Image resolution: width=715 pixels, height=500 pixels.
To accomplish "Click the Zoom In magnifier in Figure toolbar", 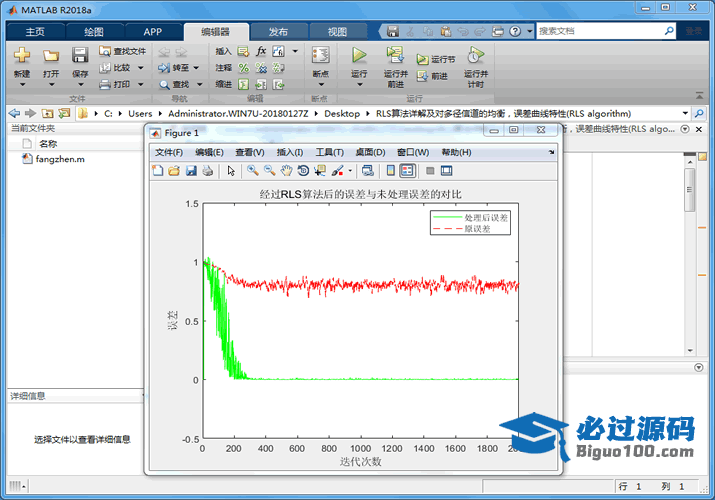I will 252,171.
